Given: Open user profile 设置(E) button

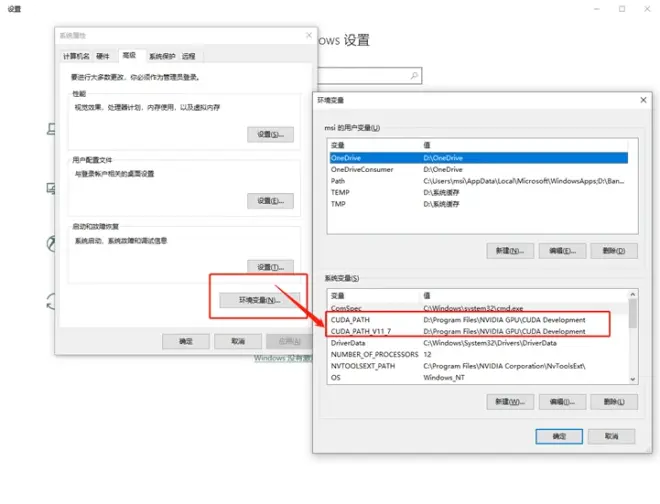Looking at the screenshot, I should (270, 201).
